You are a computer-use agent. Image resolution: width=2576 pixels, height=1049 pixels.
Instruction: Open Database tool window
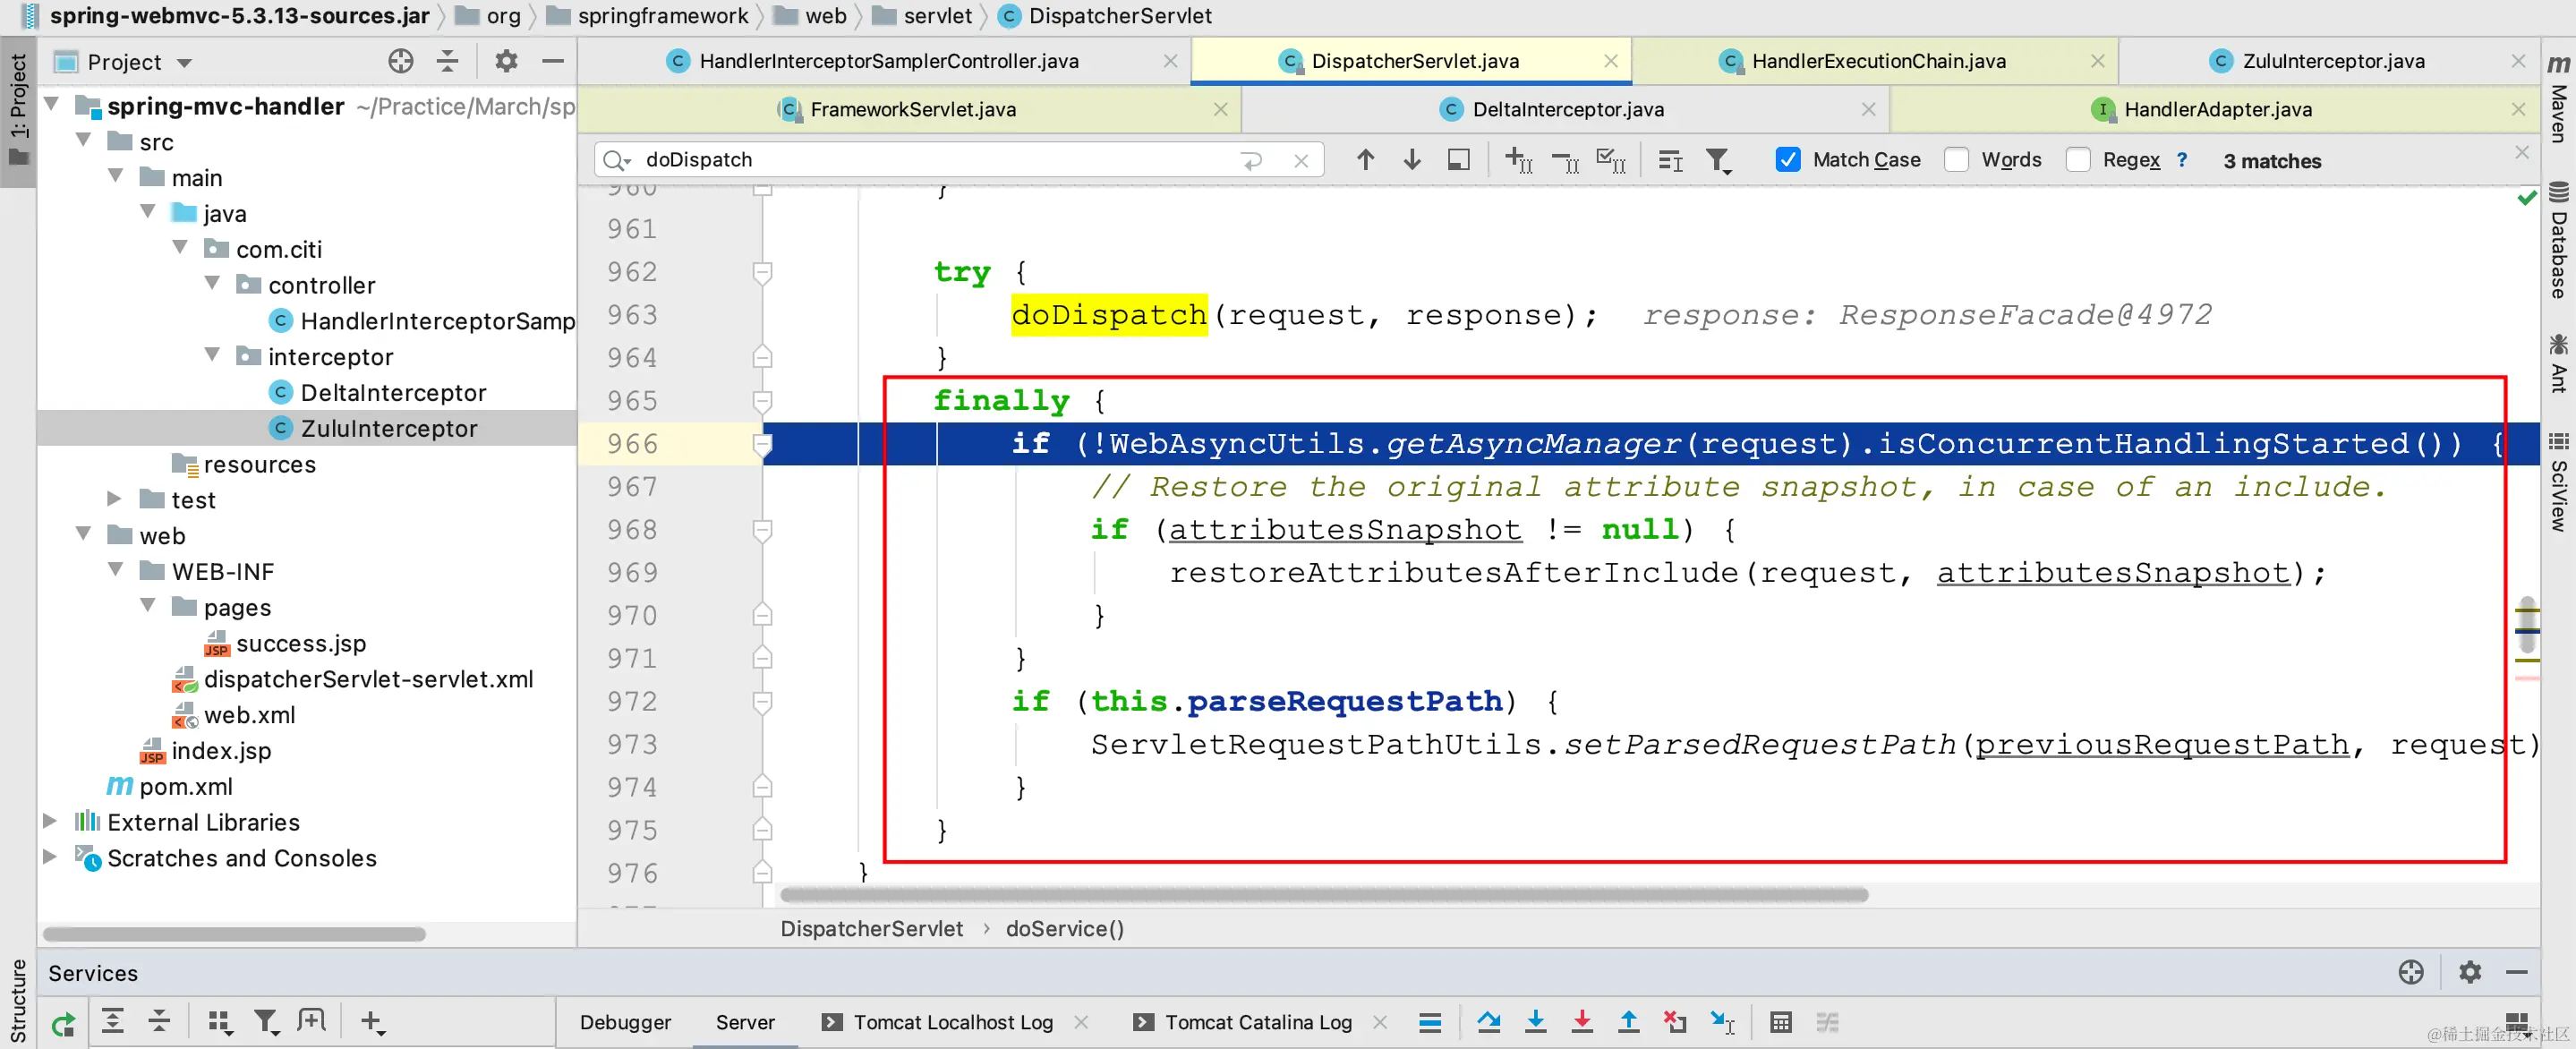point(2559,240)
